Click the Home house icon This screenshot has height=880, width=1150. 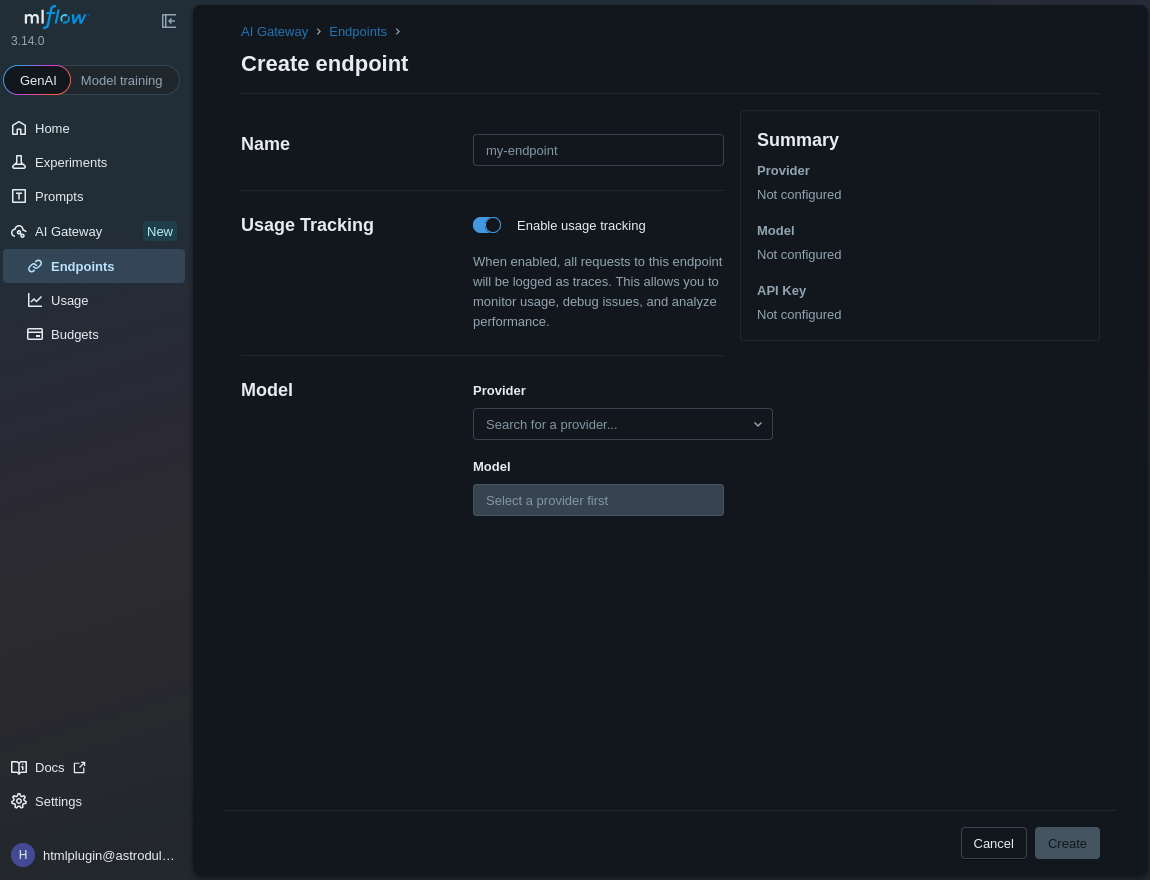coord(19,128)
